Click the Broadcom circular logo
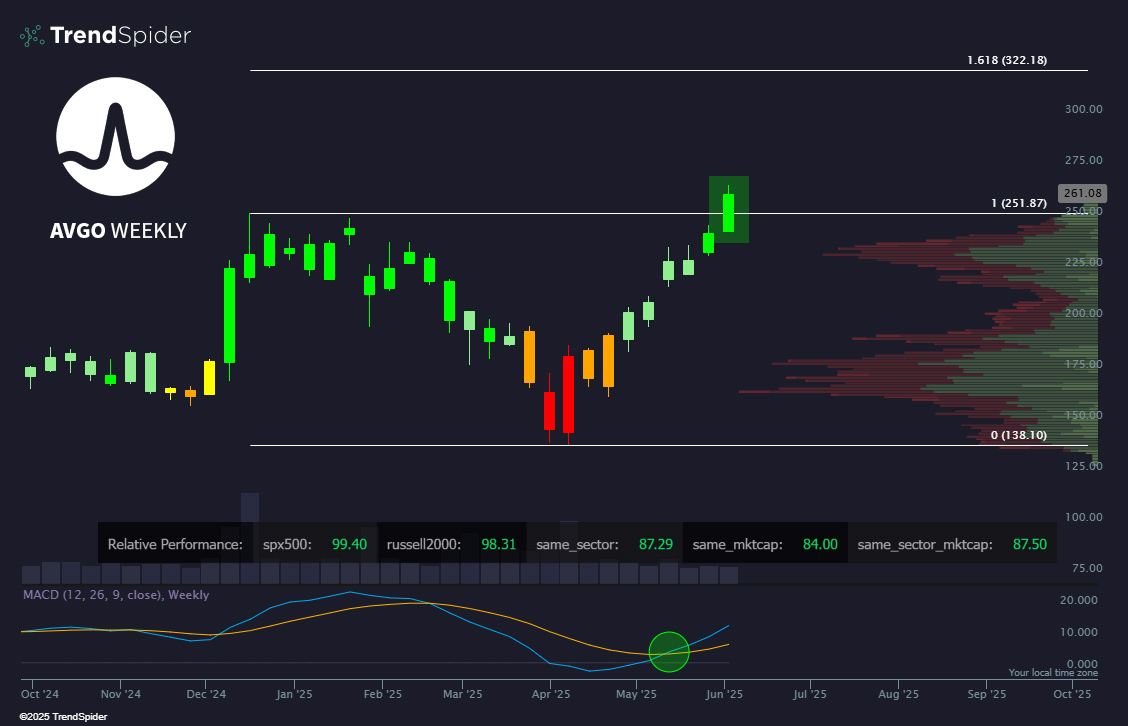1128x726 pixels. [116, 137]
